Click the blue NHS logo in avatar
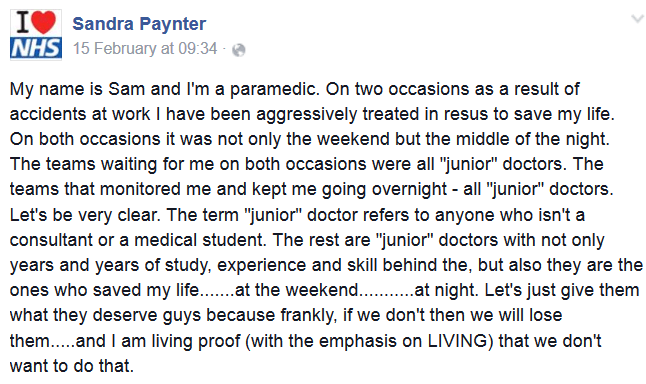The image size is (646, 384). click(36, 48)
